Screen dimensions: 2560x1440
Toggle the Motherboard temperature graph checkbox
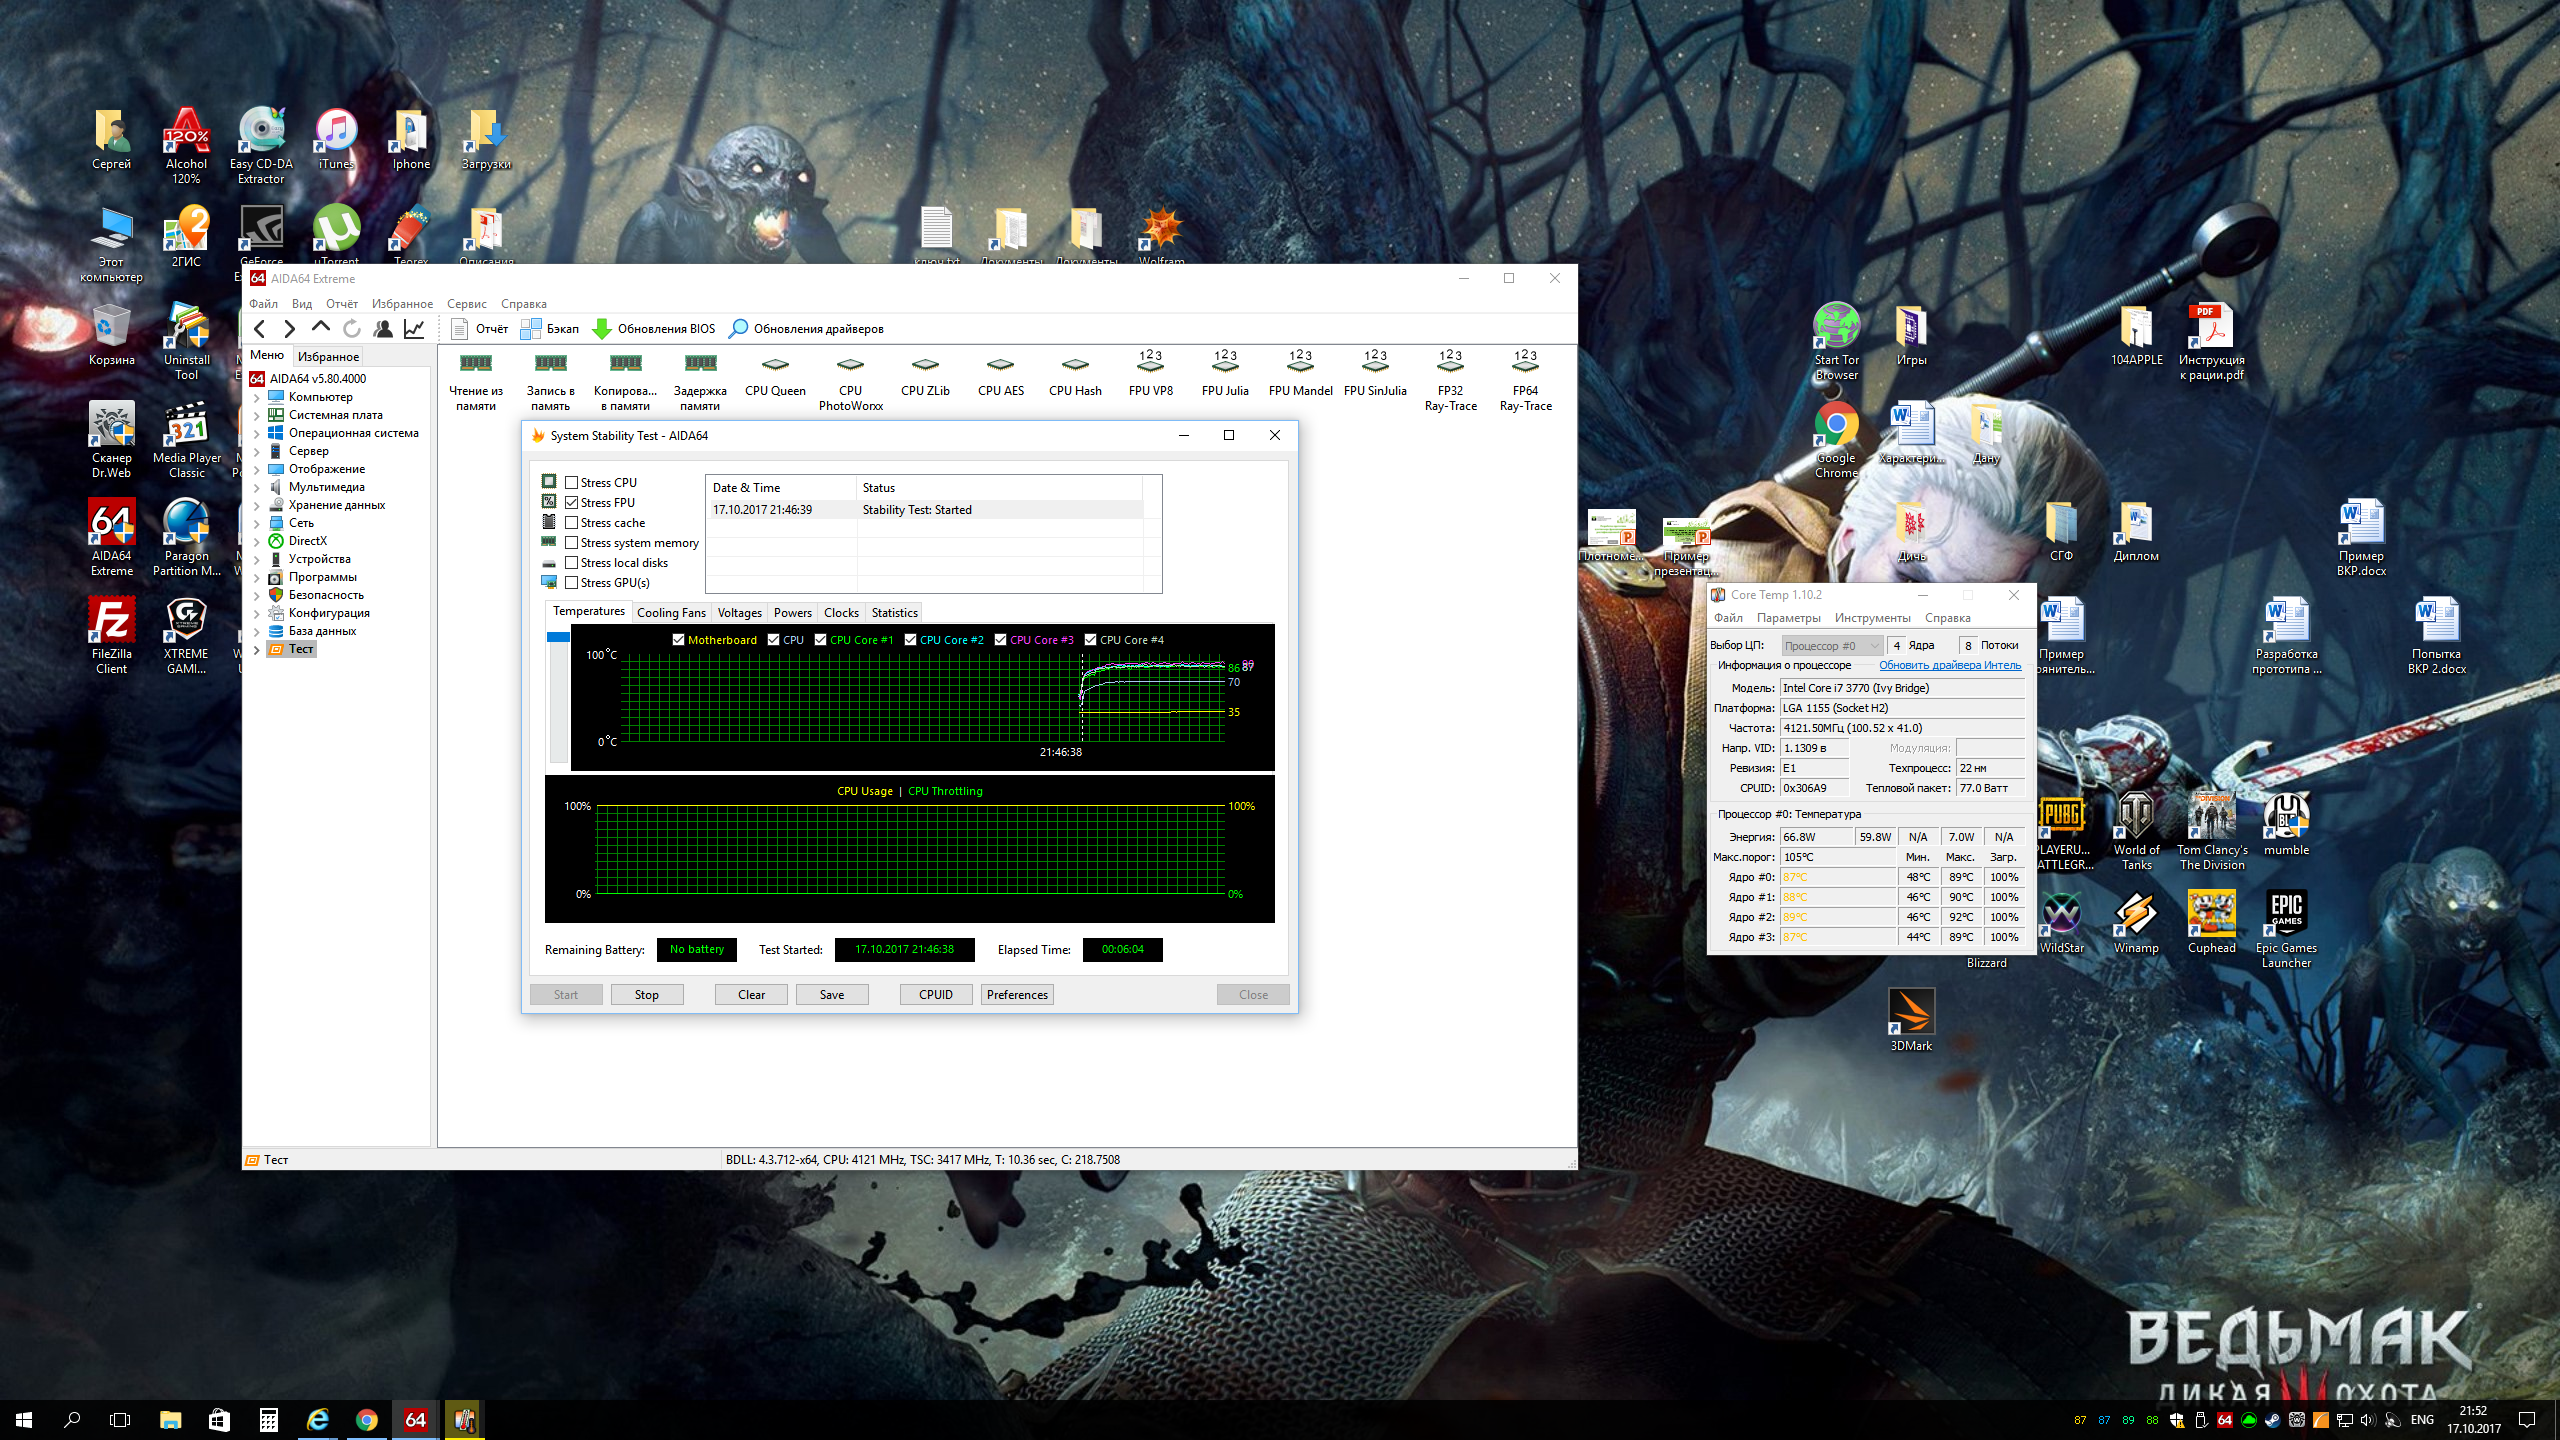pos(679,640)
